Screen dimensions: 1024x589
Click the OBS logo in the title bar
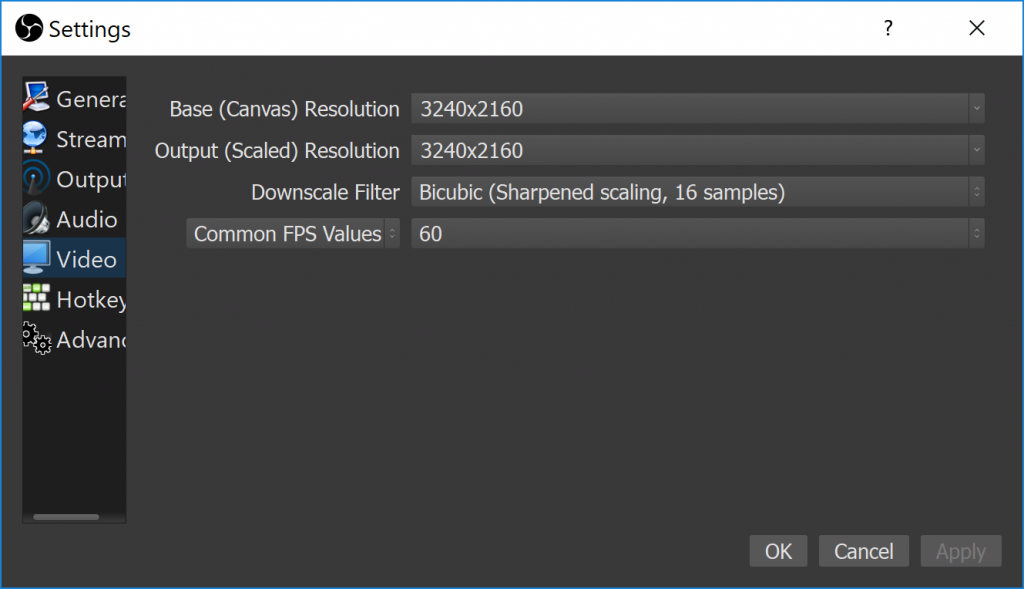point(28,28)
